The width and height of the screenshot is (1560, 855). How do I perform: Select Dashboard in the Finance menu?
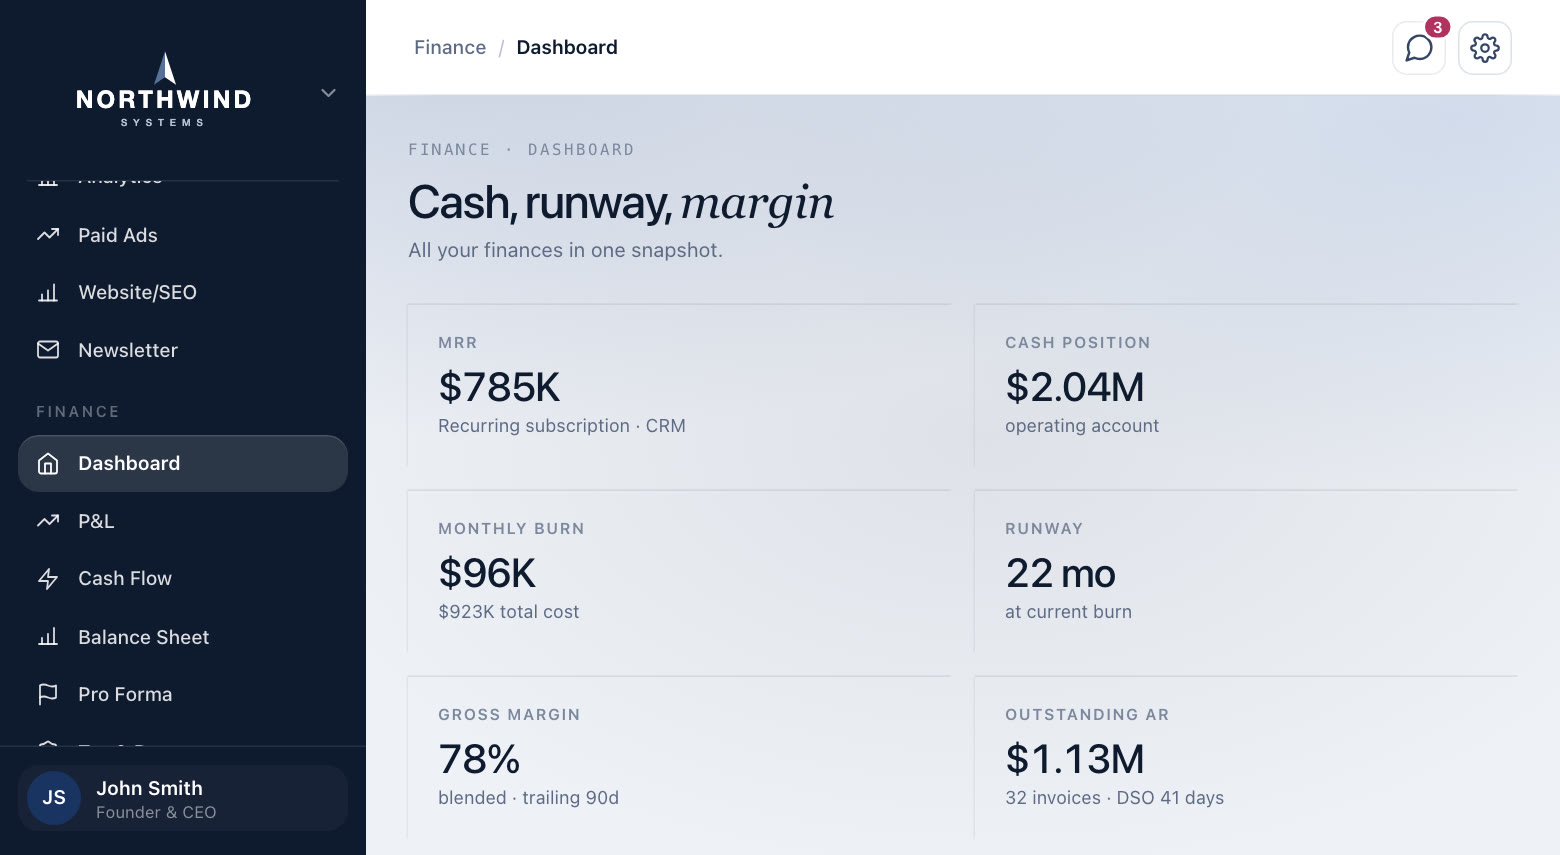tap(183, 463)
